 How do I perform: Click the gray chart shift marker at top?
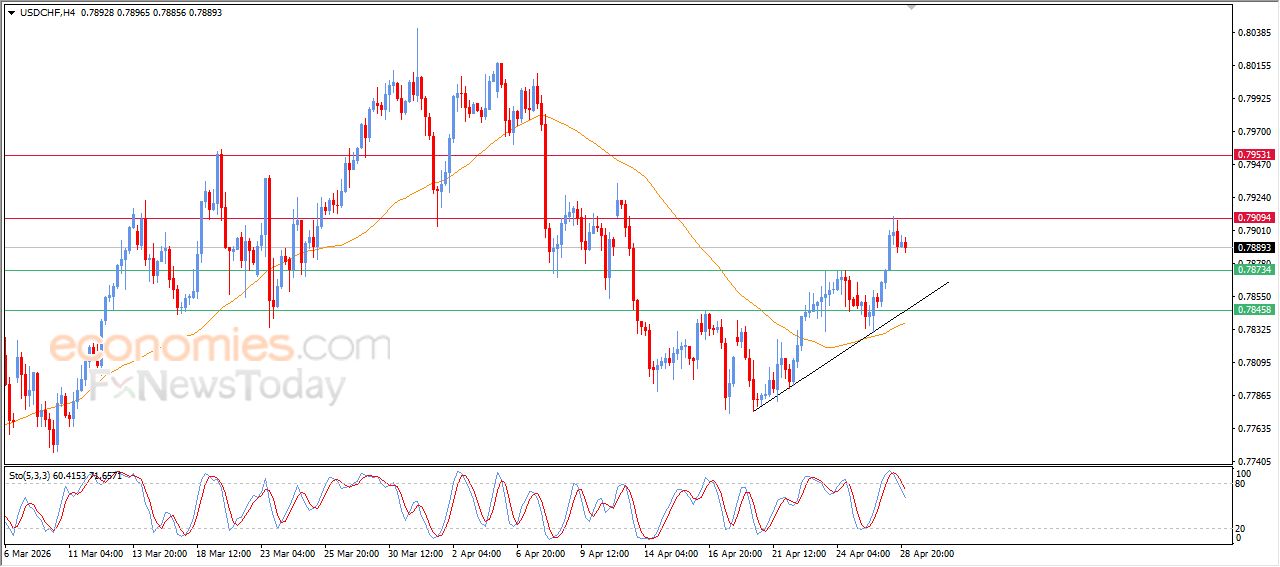pyautogui.click(x=910, y=7)
